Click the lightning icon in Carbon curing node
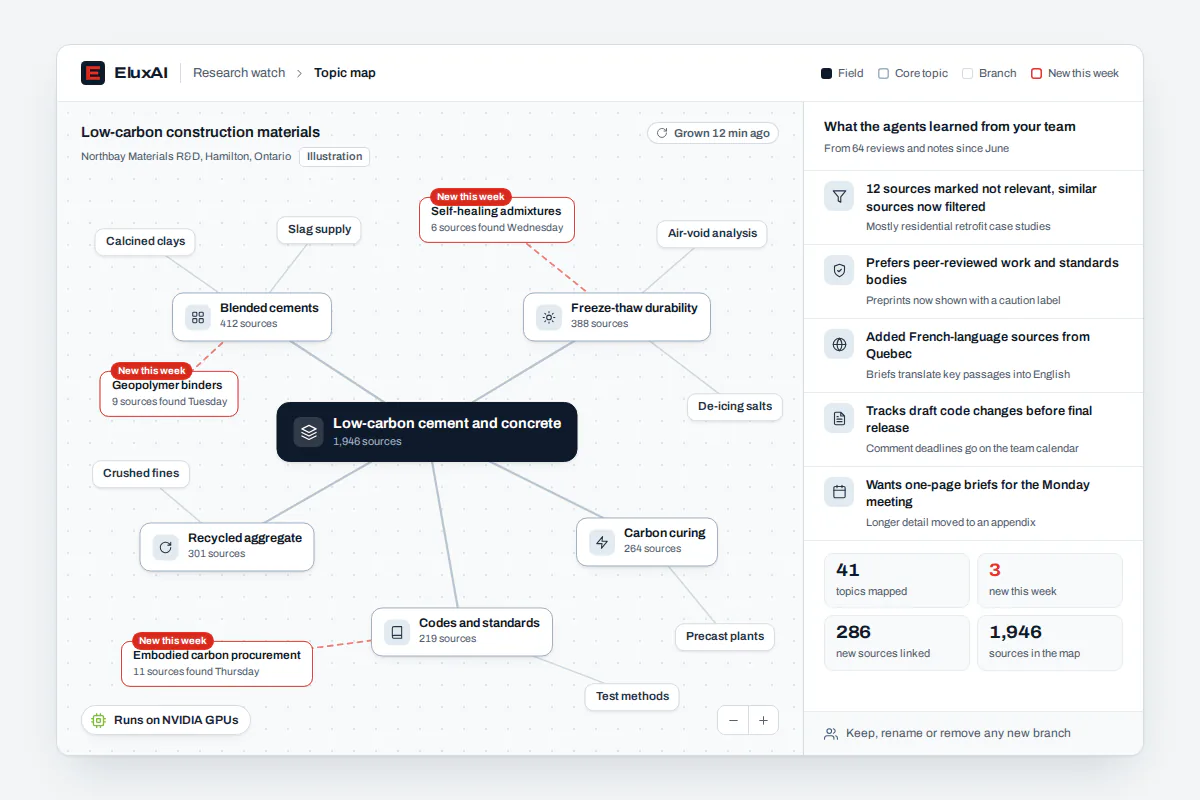1200x800 pixels. click(602, 542)
